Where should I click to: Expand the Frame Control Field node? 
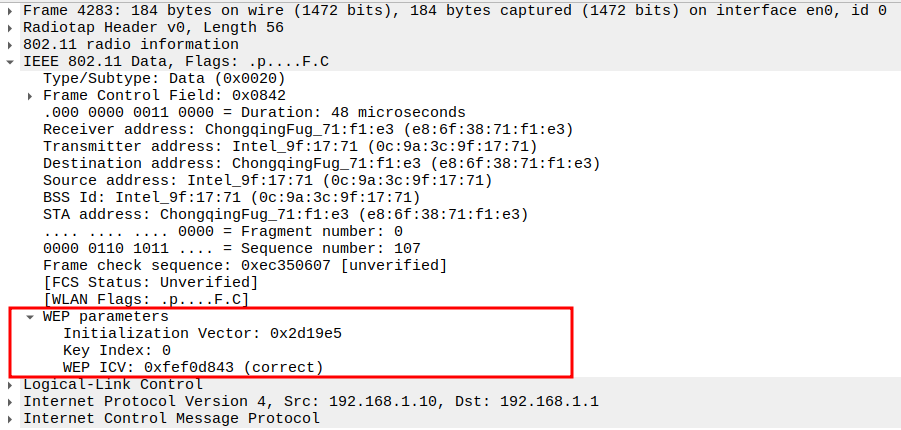(31, 95)
